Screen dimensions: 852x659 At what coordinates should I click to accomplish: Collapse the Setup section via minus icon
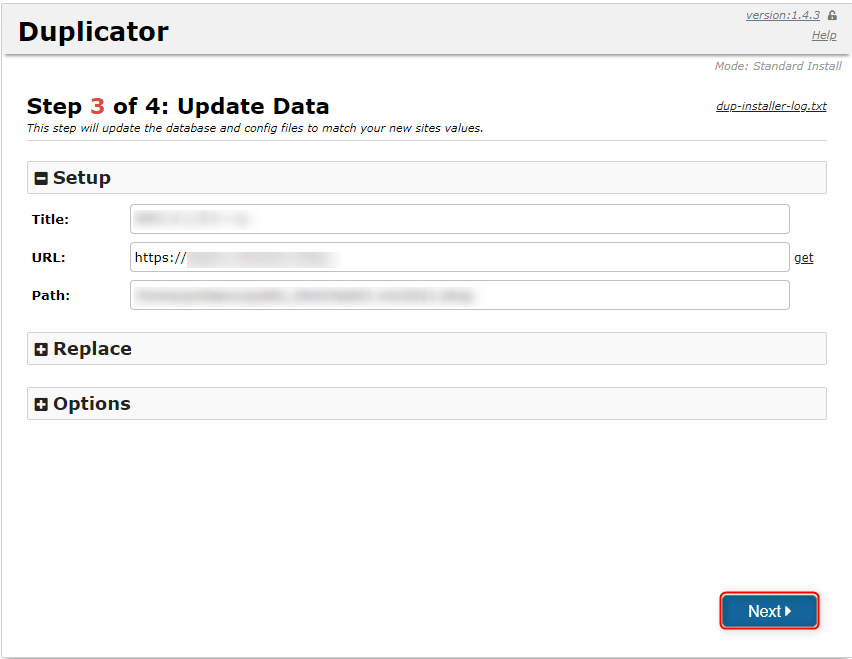pyautogui.click(x=41, y=178)
